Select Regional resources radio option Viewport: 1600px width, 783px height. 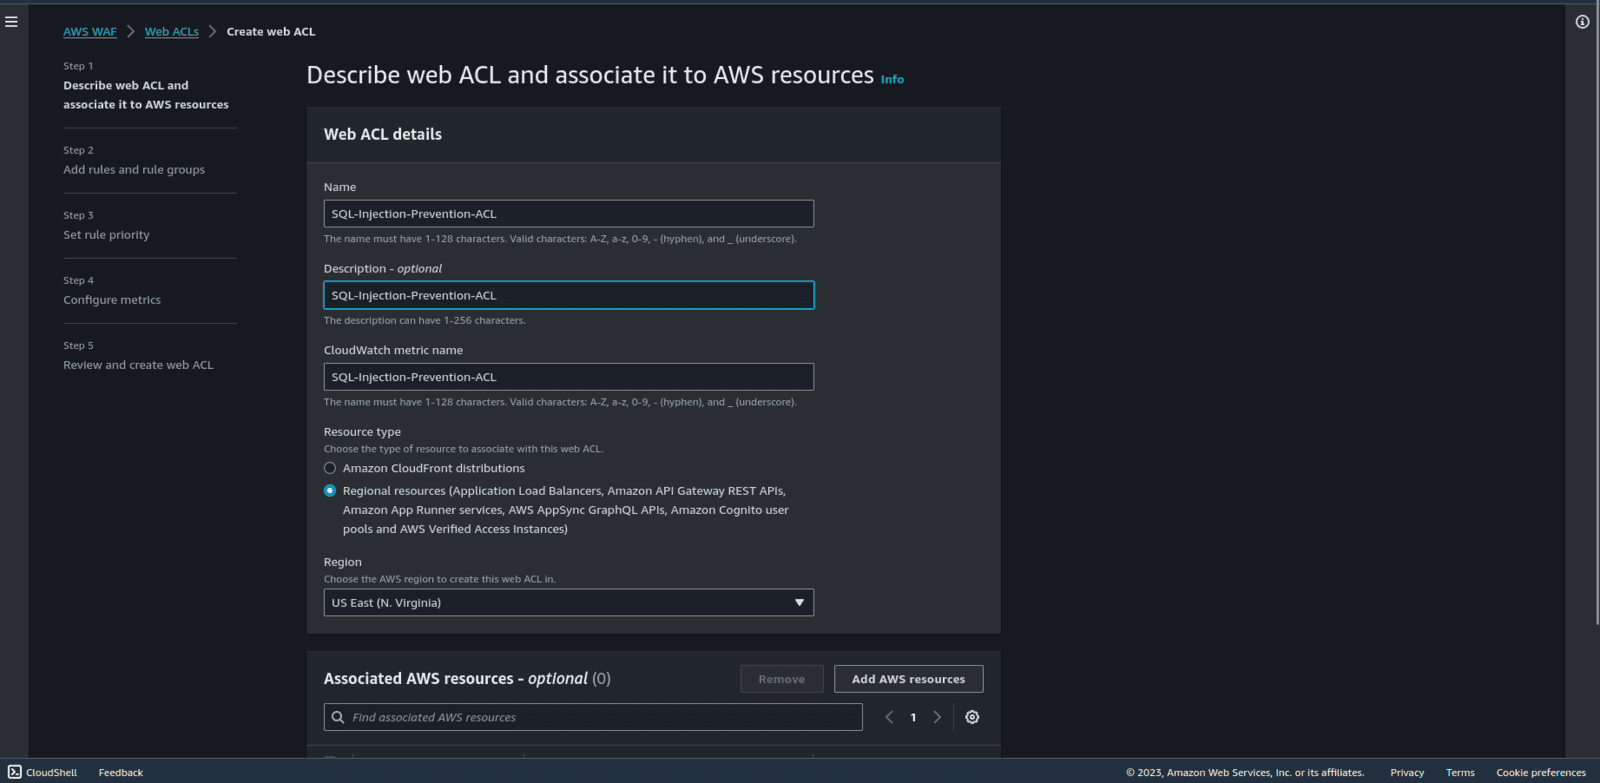330,491
